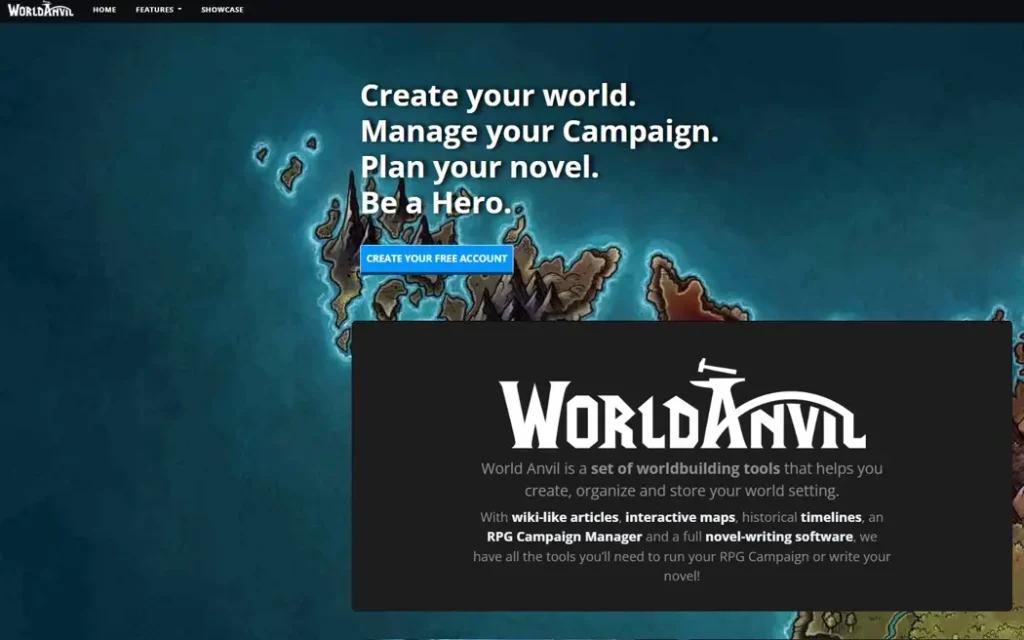This screenshot has height=640, width=1024.
Task: Click the 'Manage your Campaign.' headline line
Action: point(539,131)
